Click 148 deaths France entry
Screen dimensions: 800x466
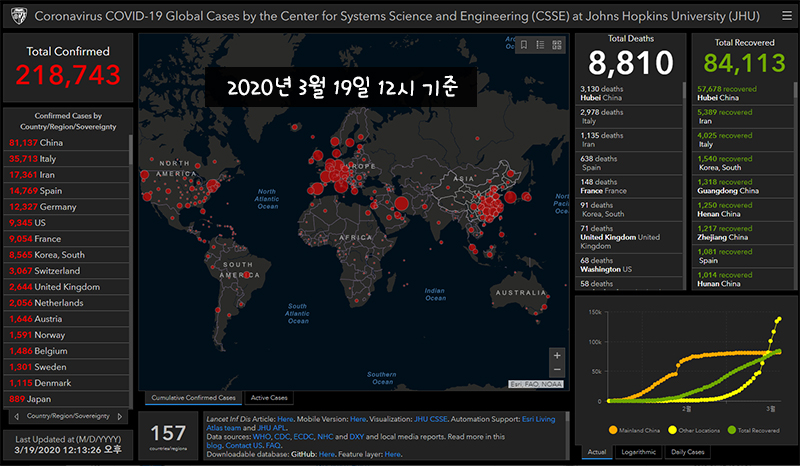629,186
